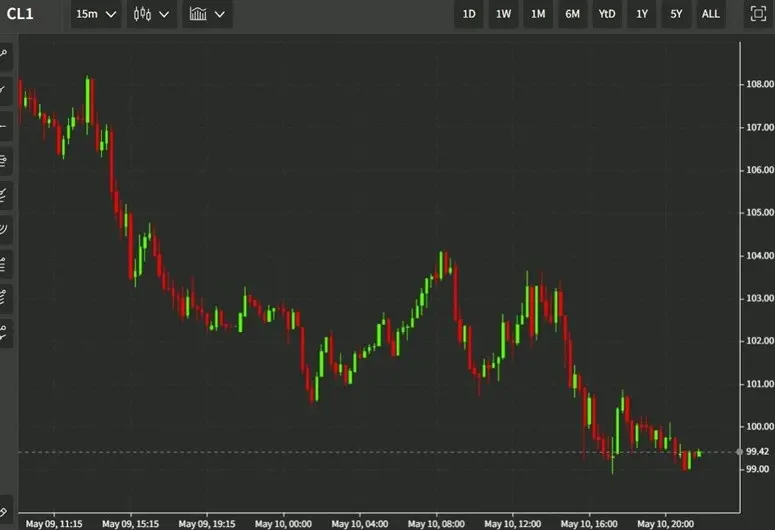Set chart range to 1M

[x=538, y=14]
